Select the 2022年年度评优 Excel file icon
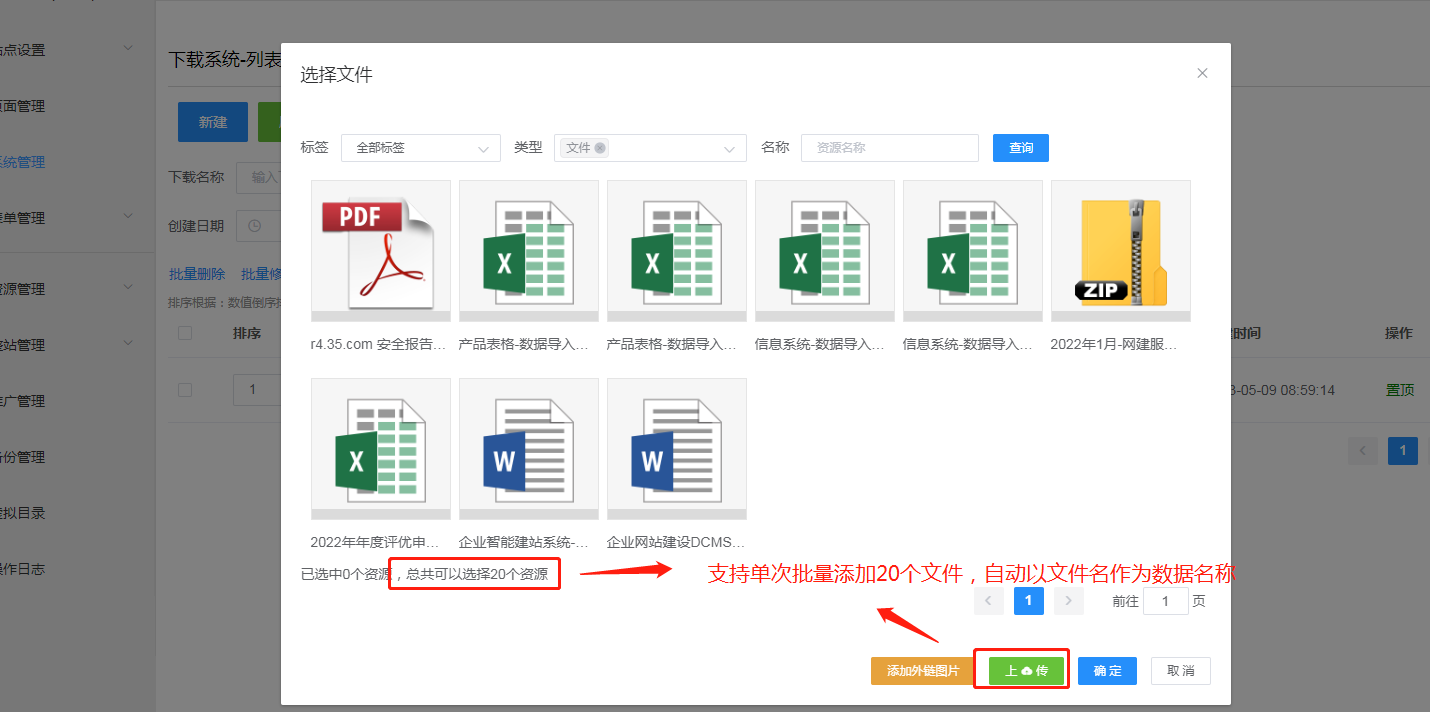 (x=380, y=448)
